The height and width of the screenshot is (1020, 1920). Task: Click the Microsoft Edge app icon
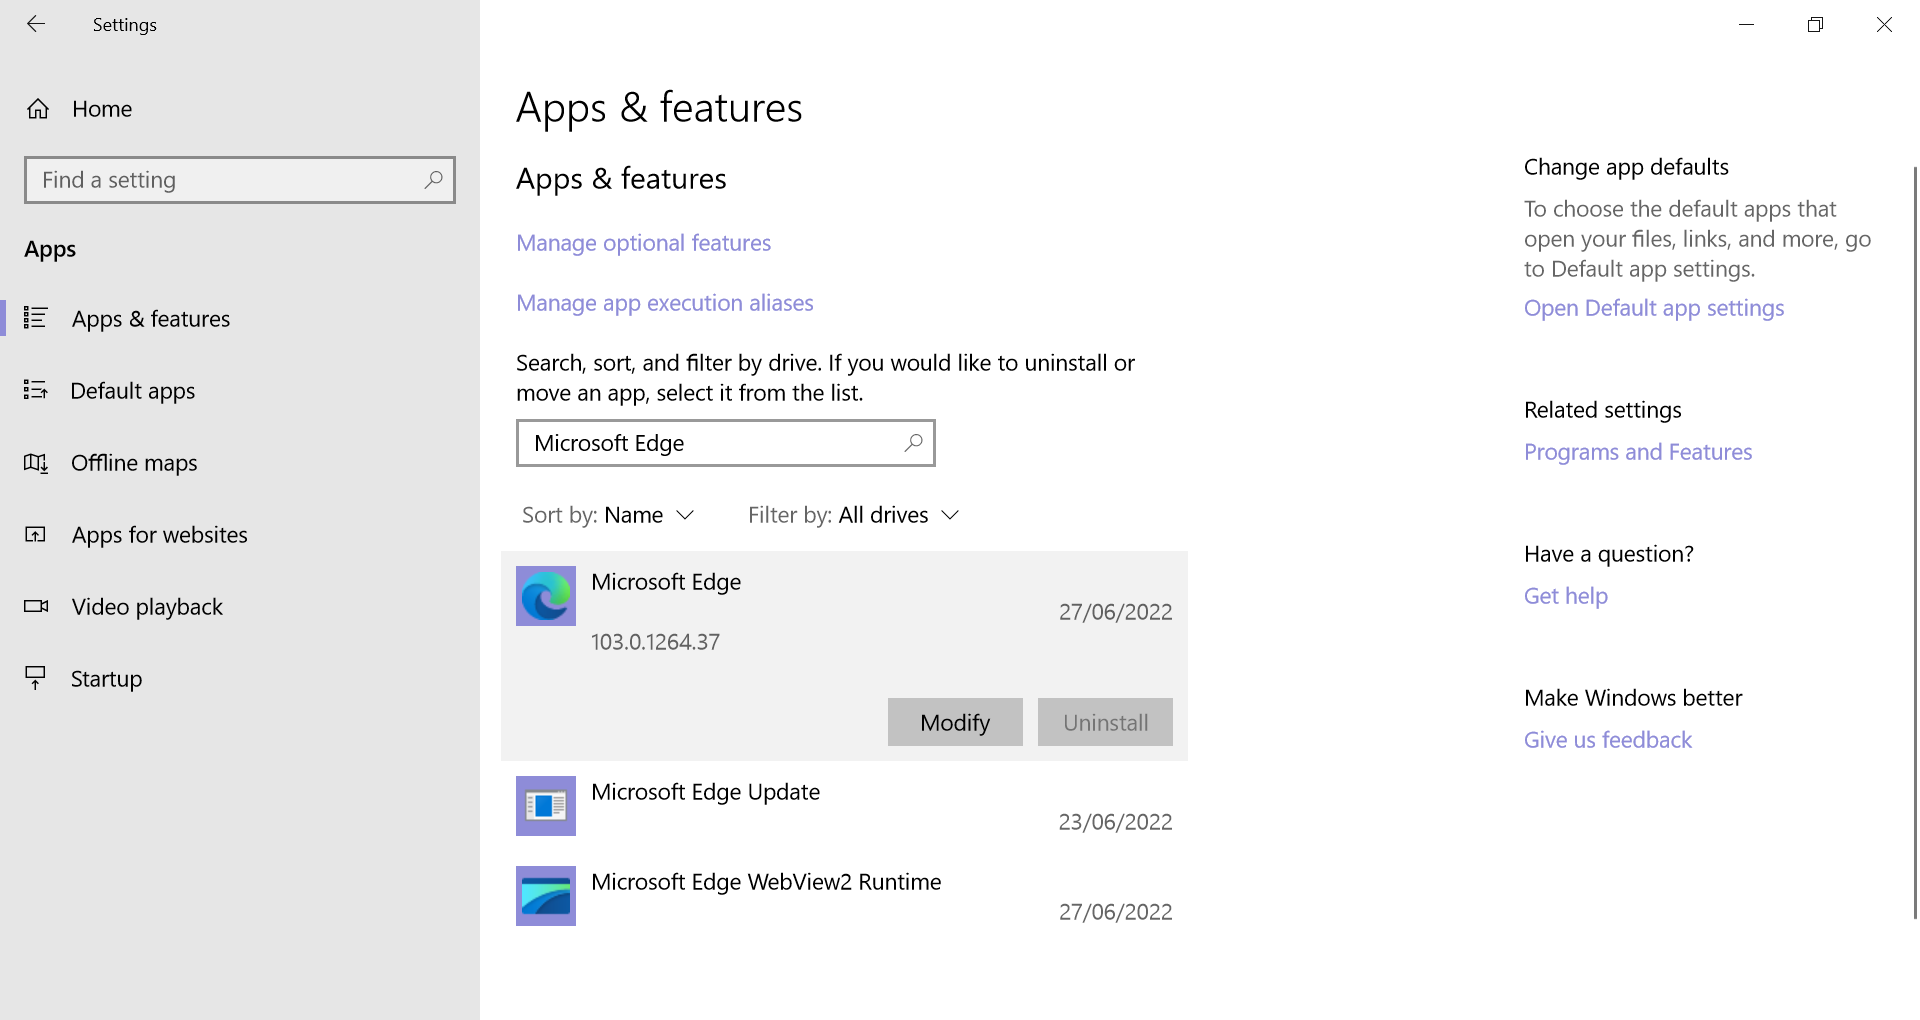click(x=546, y=596)
